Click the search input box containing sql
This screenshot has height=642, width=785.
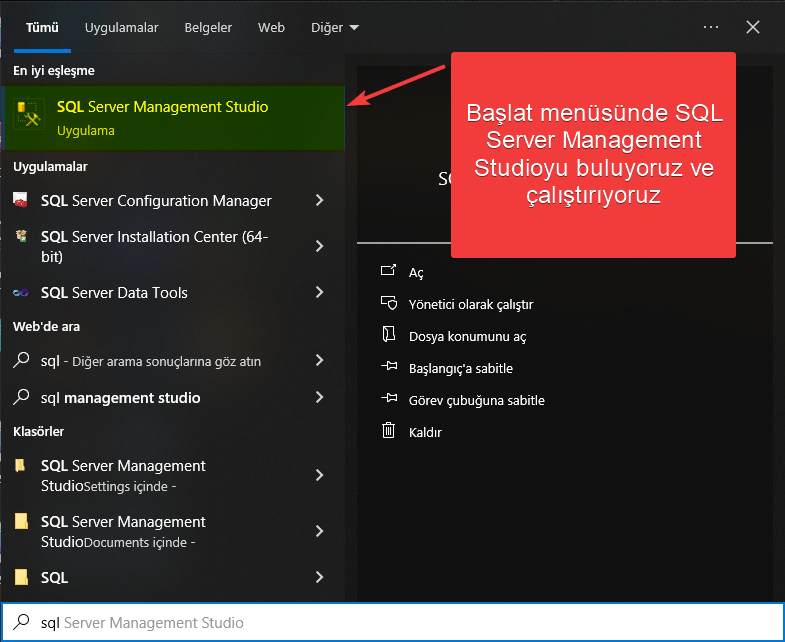(x=400, y=622)
